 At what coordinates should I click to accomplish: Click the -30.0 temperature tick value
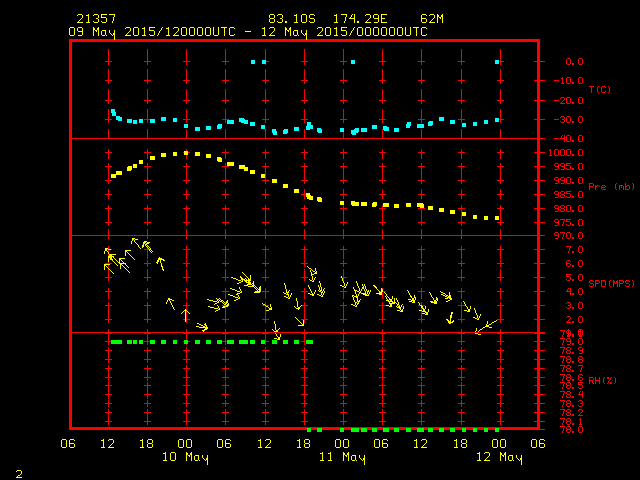click(x=569, y=120)
